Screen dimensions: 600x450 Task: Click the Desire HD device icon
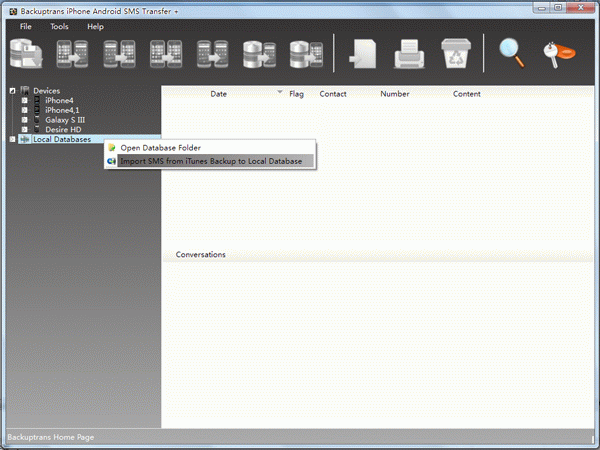[x=37, y=129]
